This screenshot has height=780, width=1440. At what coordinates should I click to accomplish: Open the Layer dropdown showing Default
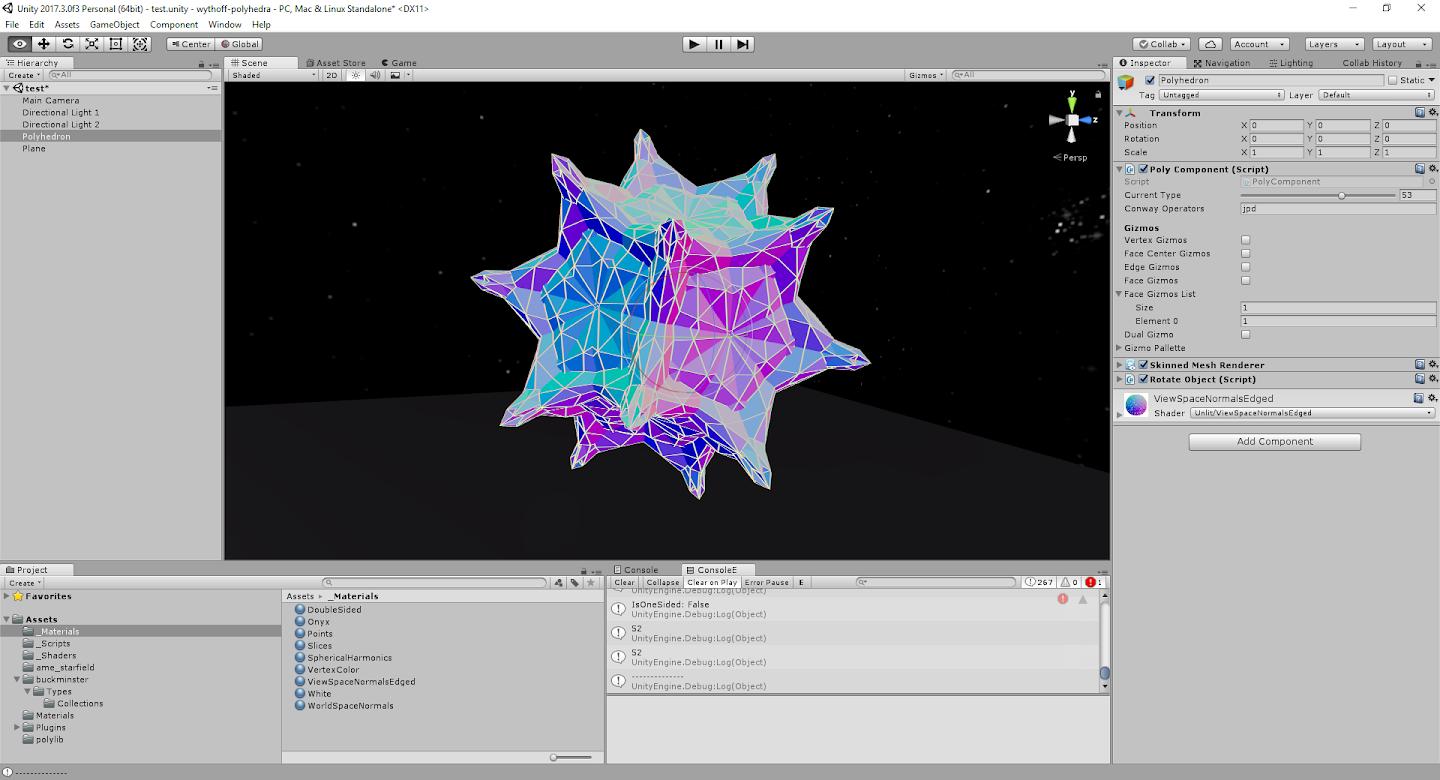pyautogui.click(x=1377, y=95)
